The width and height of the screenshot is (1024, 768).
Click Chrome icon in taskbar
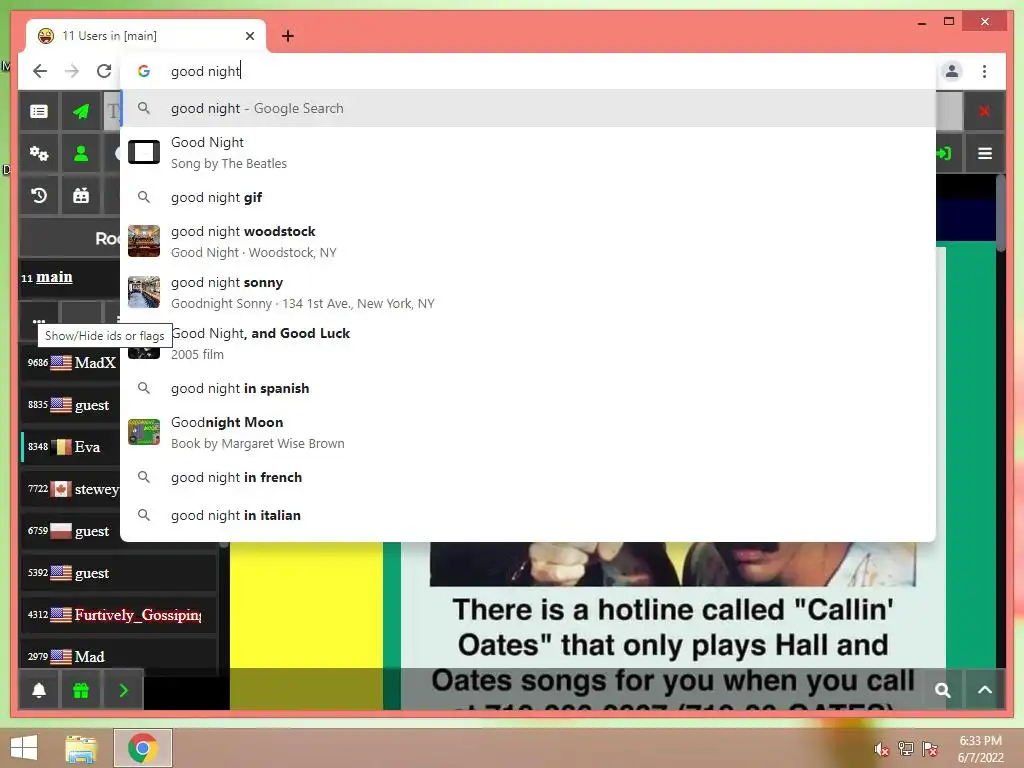[x=143, y=748]
